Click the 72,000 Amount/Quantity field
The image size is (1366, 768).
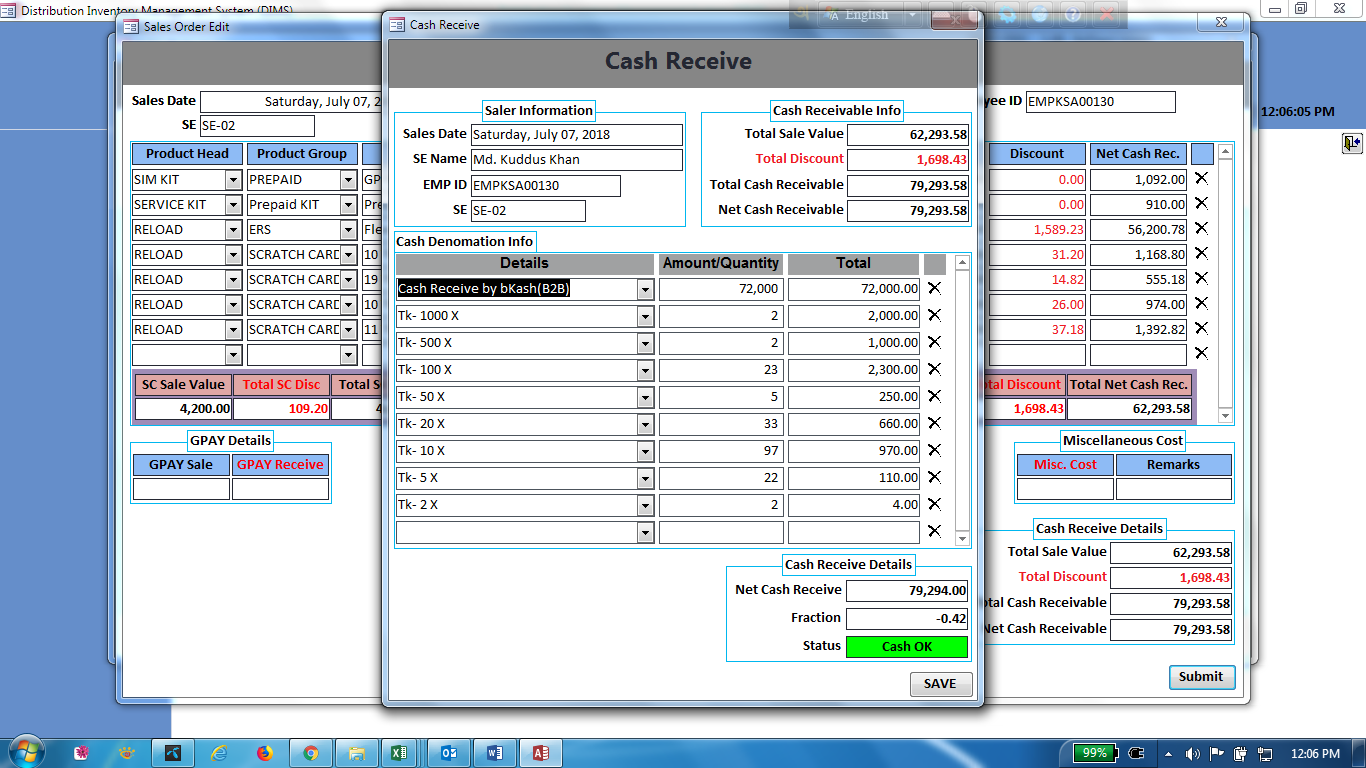coord(720,289)
